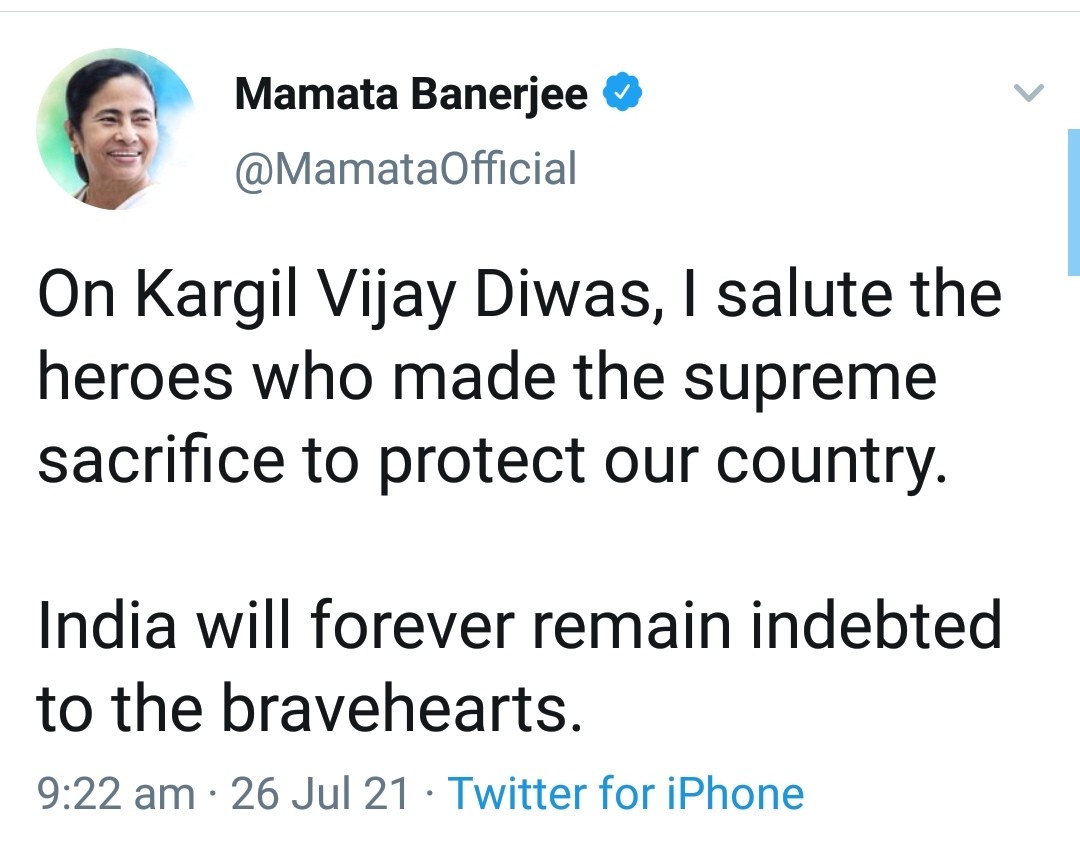The image size is (1080, 856).
Task: Click the word "bravehearts" in the tweet
Action: click(x=394, y=706)
